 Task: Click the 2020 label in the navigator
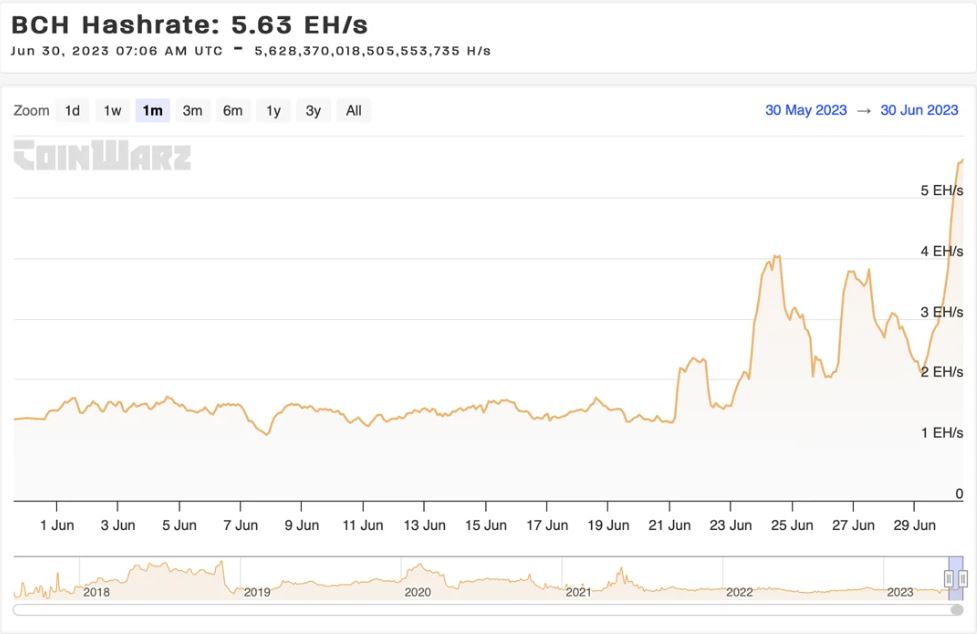(417, 592)
